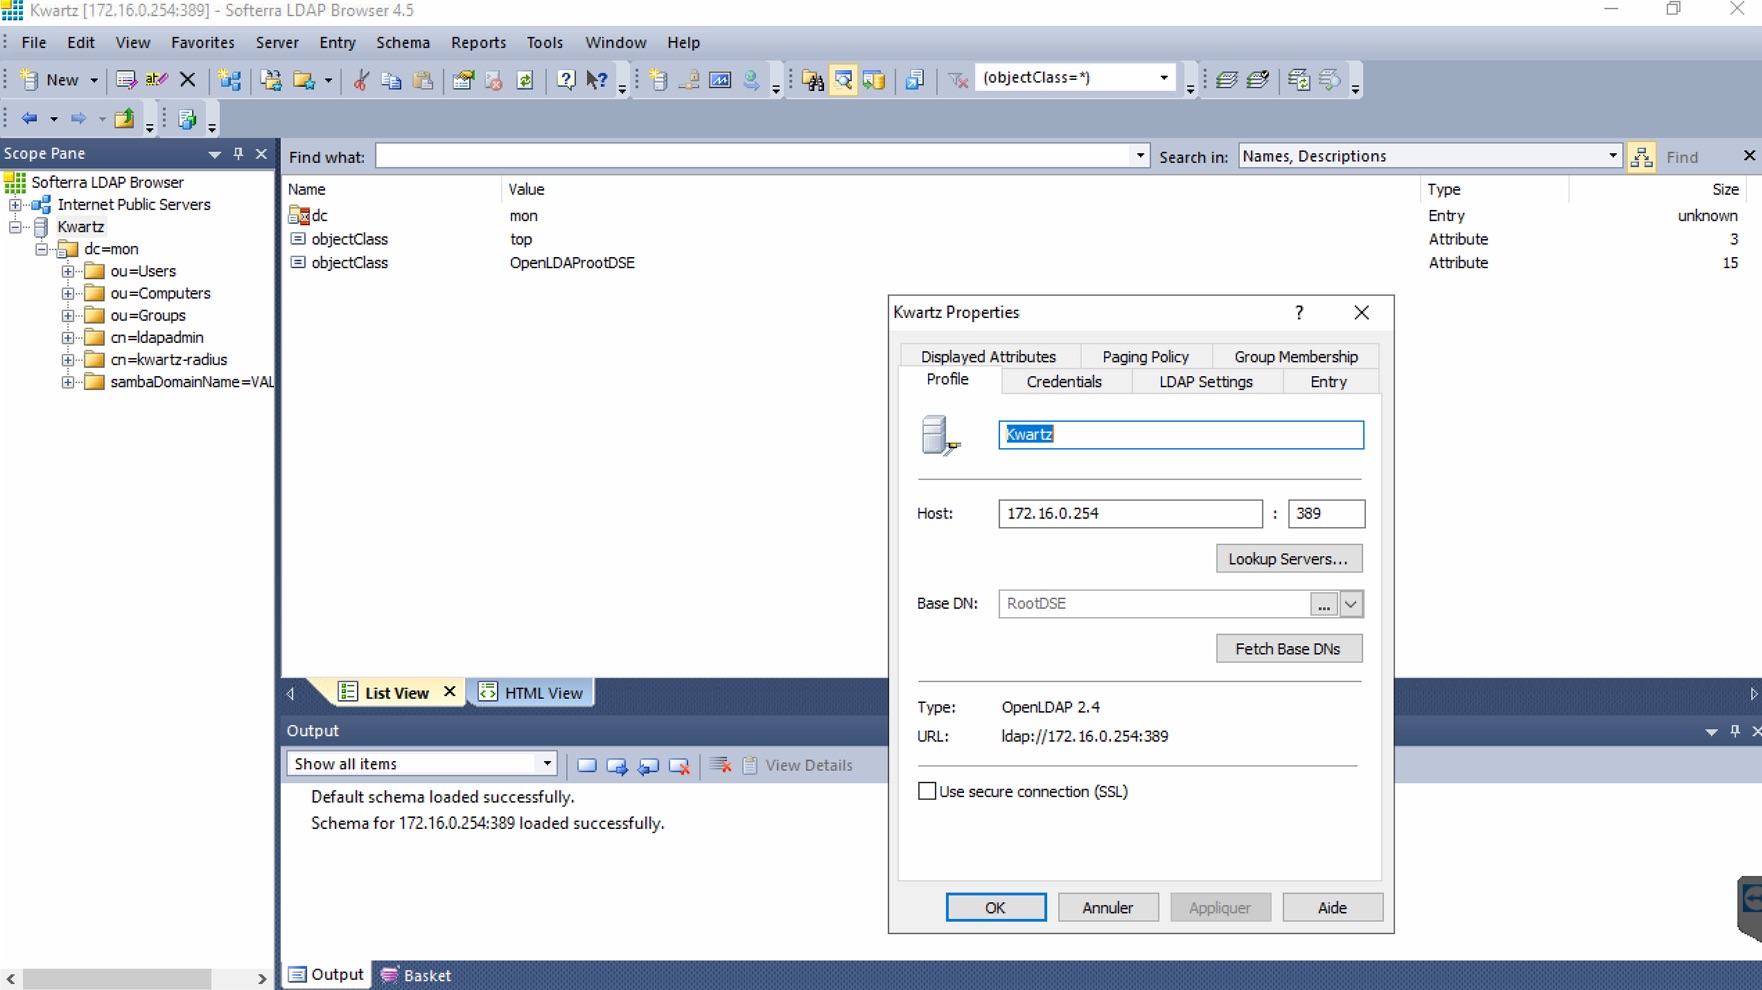Switch to the Basket tab
This screenshot has width=1762, height=990.
[416, 975]
